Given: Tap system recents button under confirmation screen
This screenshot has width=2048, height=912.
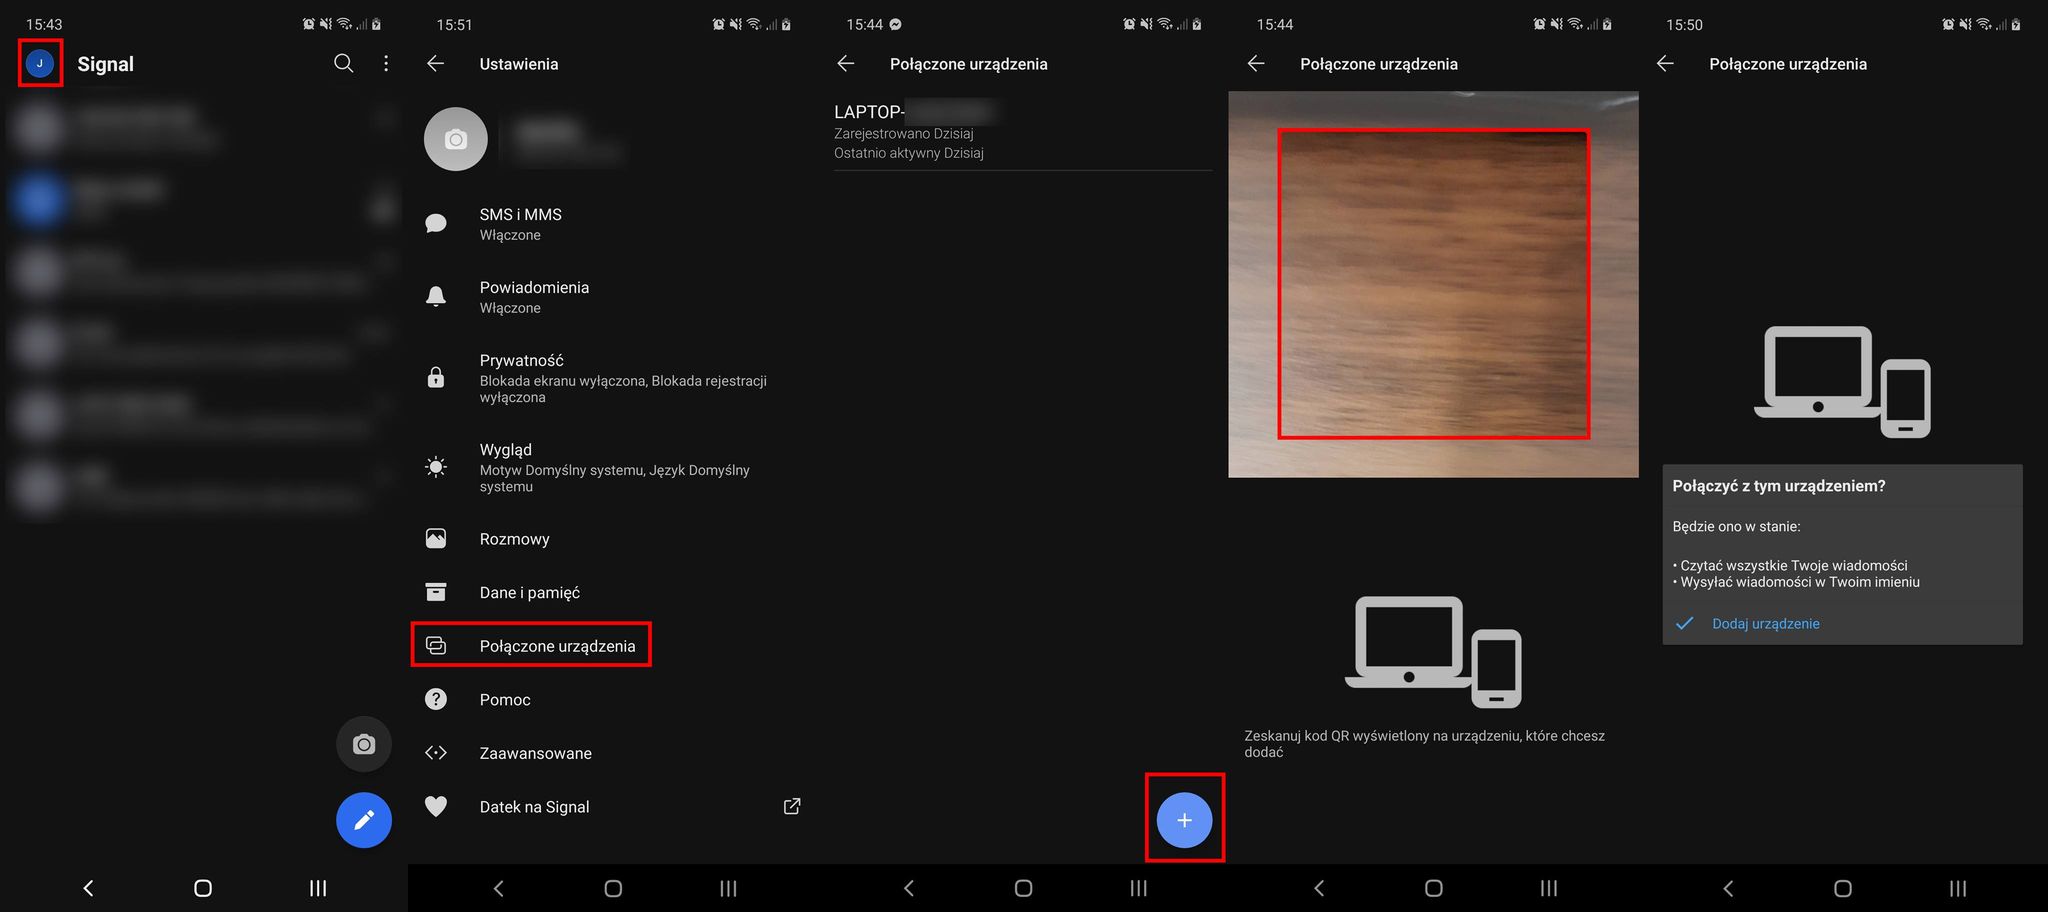Looking at the screenshot, I should [x=1958, y=888].
